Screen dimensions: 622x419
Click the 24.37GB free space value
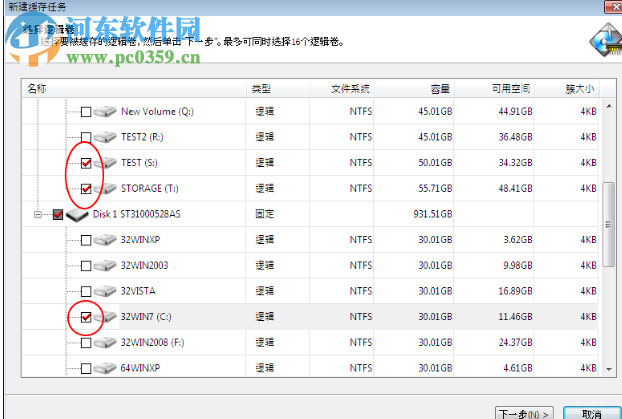pos(515,342)
